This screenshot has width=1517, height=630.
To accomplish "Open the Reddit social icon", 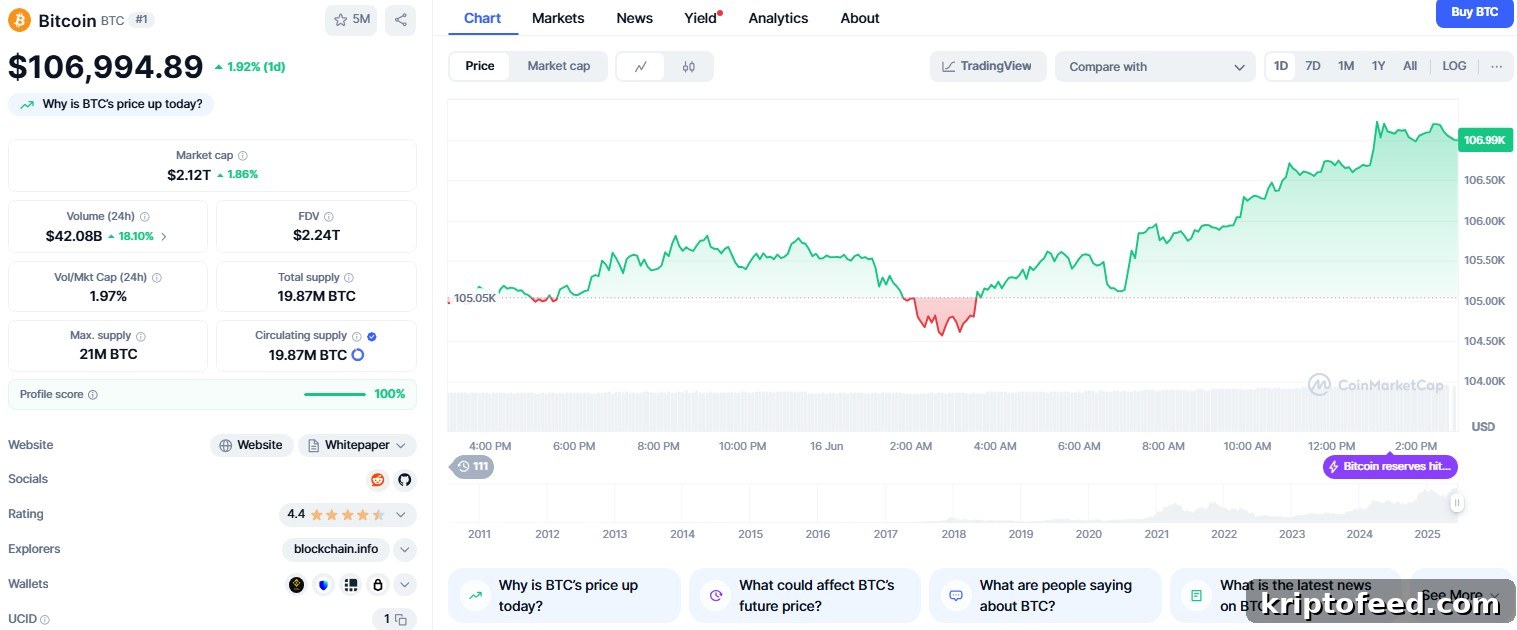I will [377, 480].
